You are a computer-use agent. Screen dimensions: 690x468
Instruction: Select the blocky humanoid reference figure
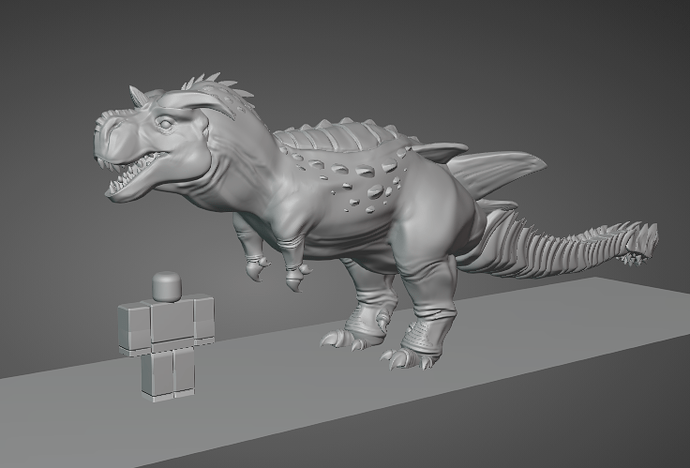tap(166, 336)
